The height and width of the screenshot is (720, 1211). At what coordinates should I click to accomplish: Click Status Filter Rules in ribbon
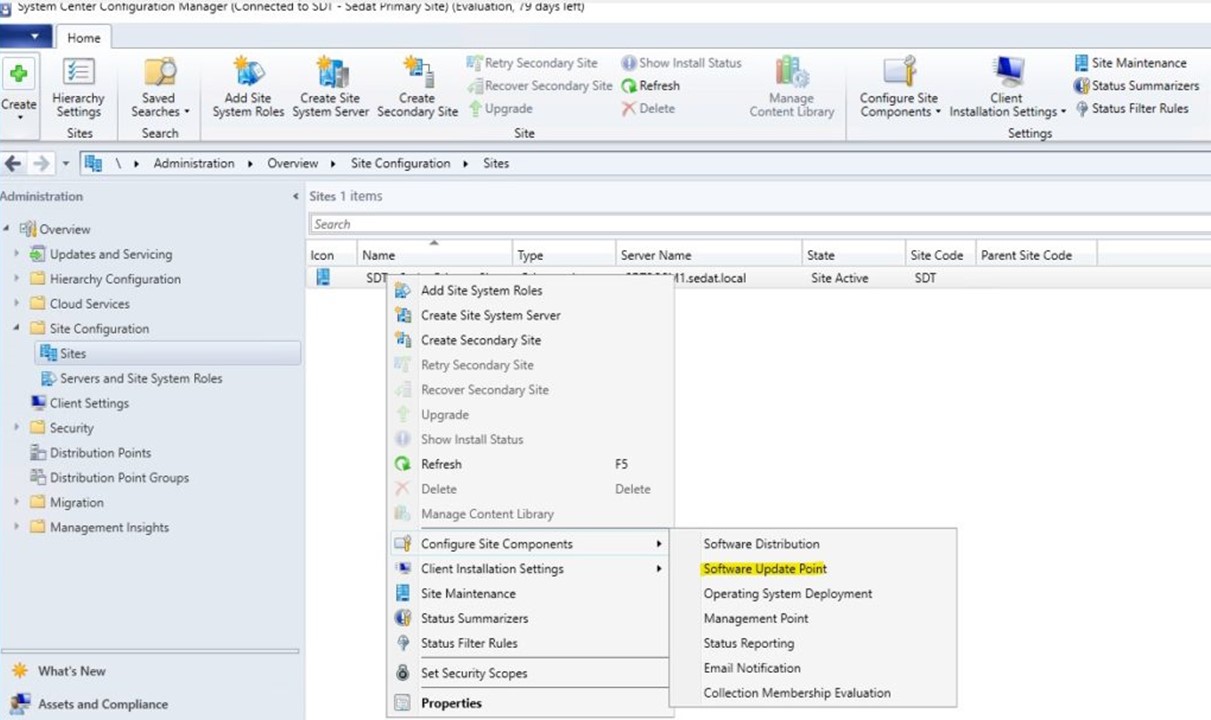(1131, 108)
